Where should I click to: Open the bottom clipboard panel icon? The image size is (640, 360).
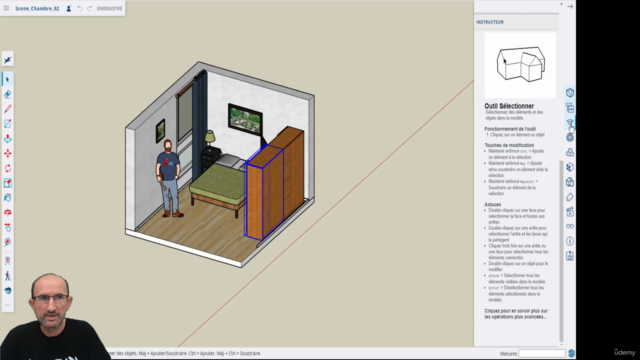pos(570,256)
